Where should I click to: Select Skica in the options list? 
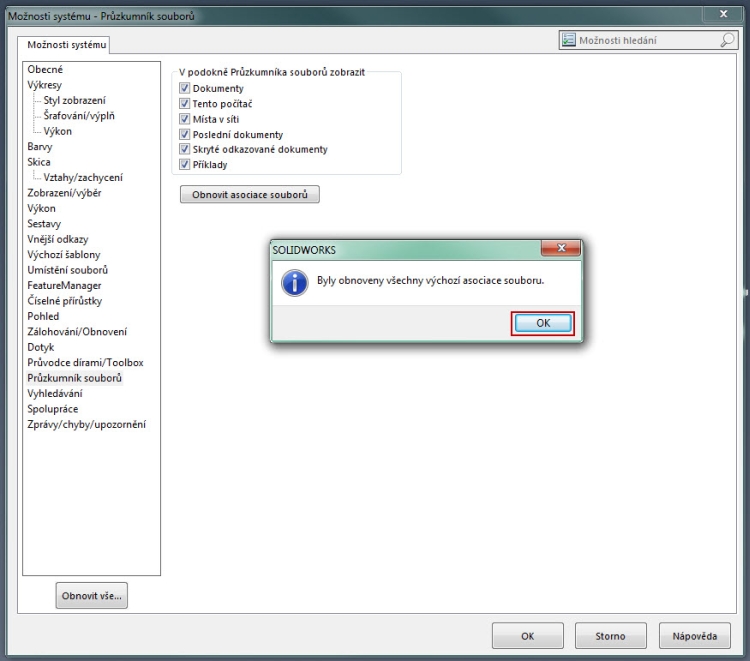tap(39, 162)
